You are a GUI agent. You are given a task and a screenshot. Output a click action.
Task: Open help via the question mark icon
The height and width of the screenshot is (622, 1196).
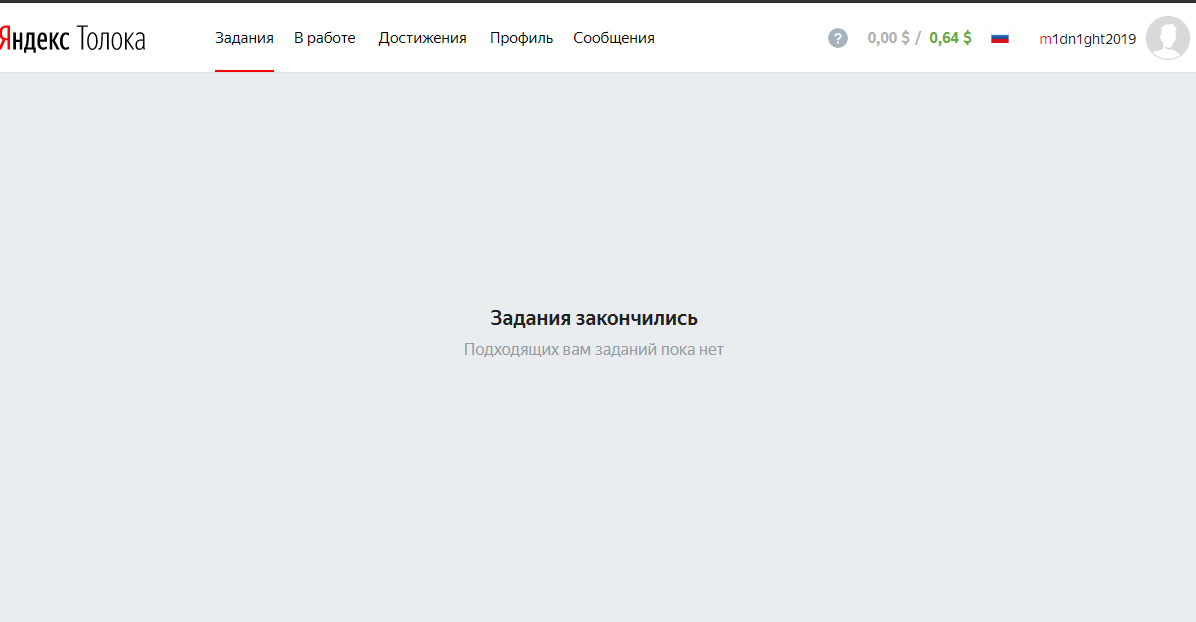pyautogui.click(x=838, y=38)
